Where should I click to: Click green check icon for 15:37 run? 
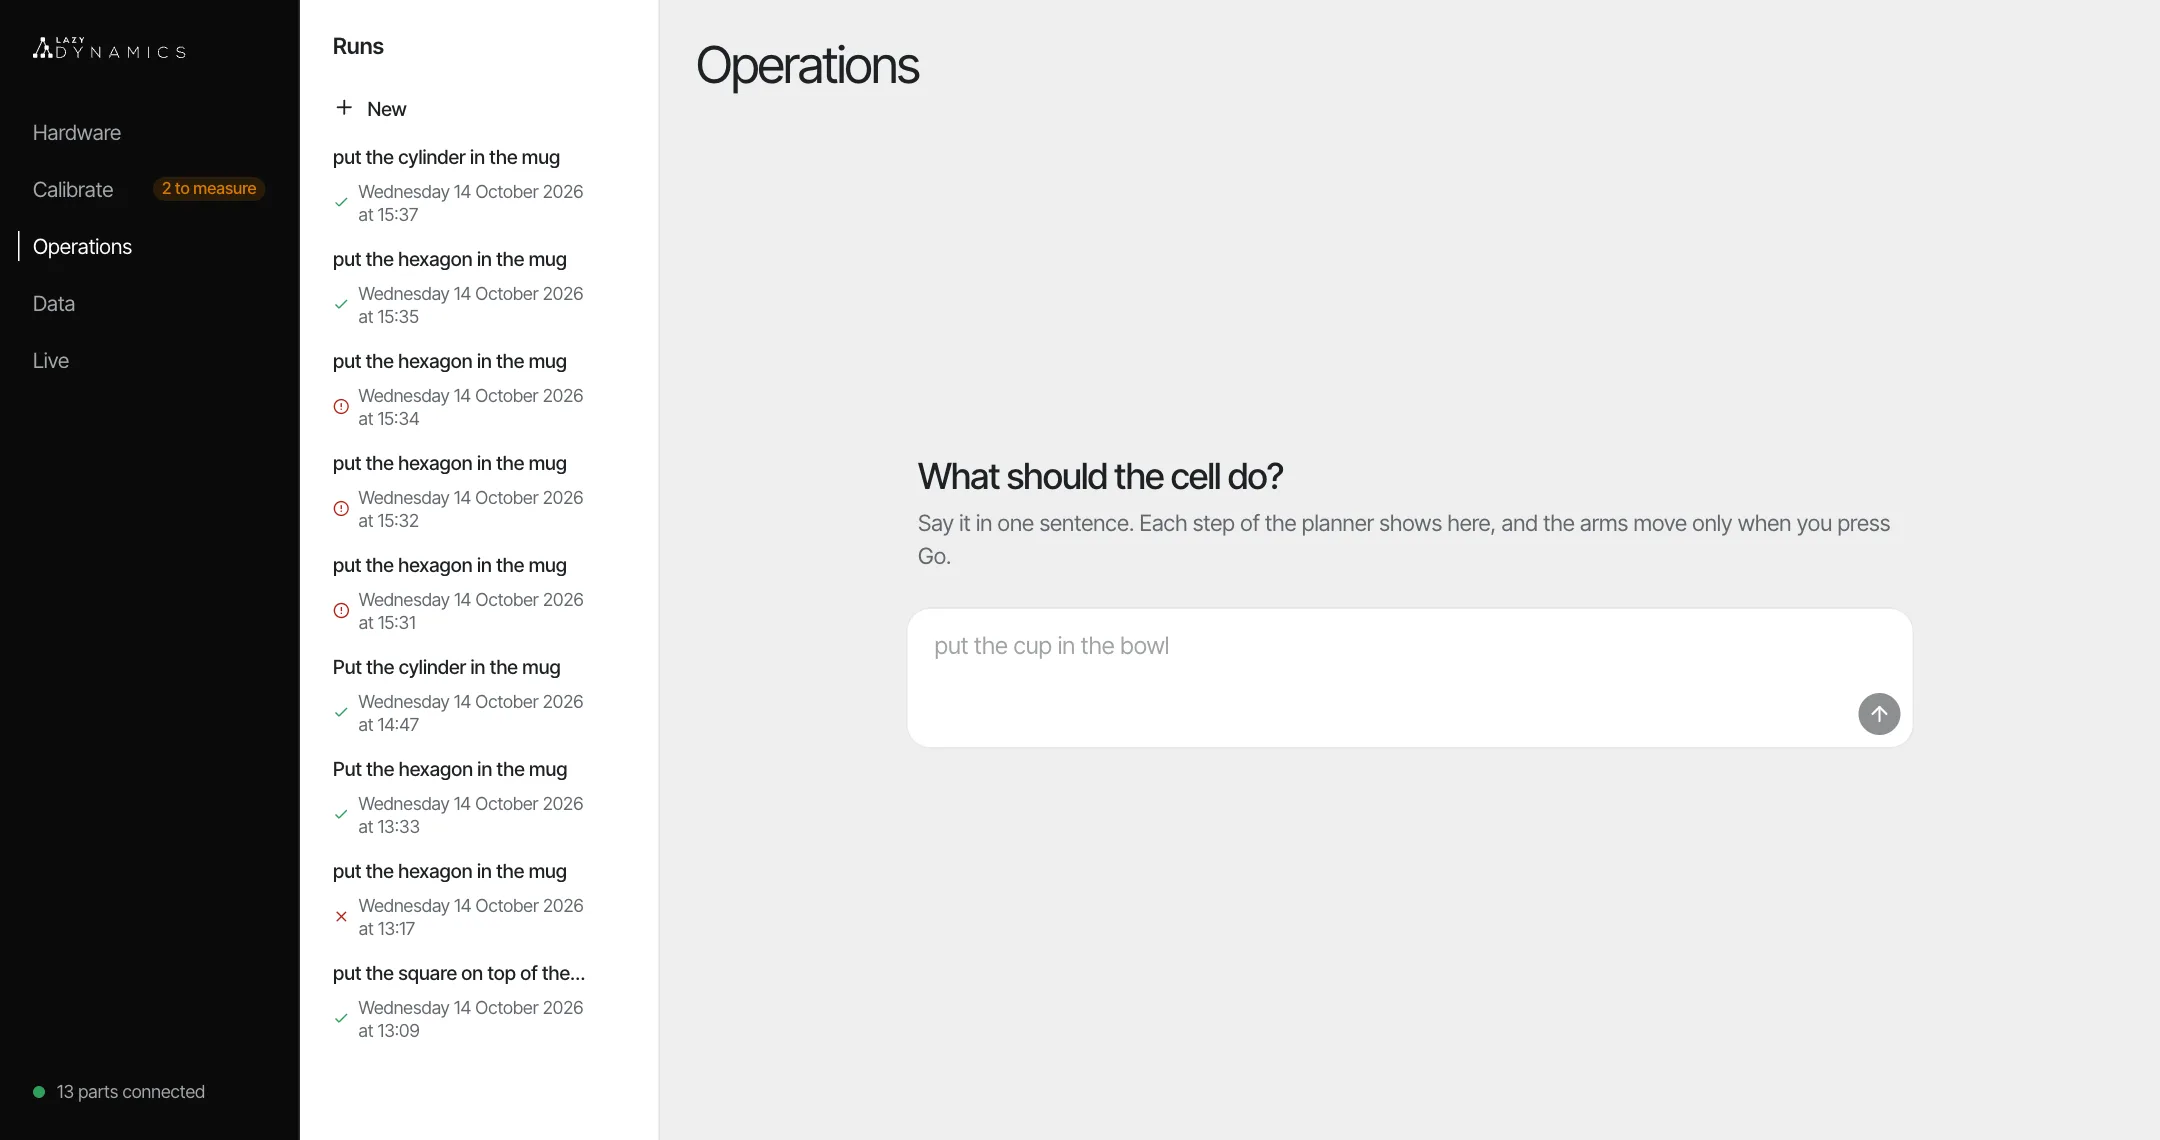coord(341,203)
